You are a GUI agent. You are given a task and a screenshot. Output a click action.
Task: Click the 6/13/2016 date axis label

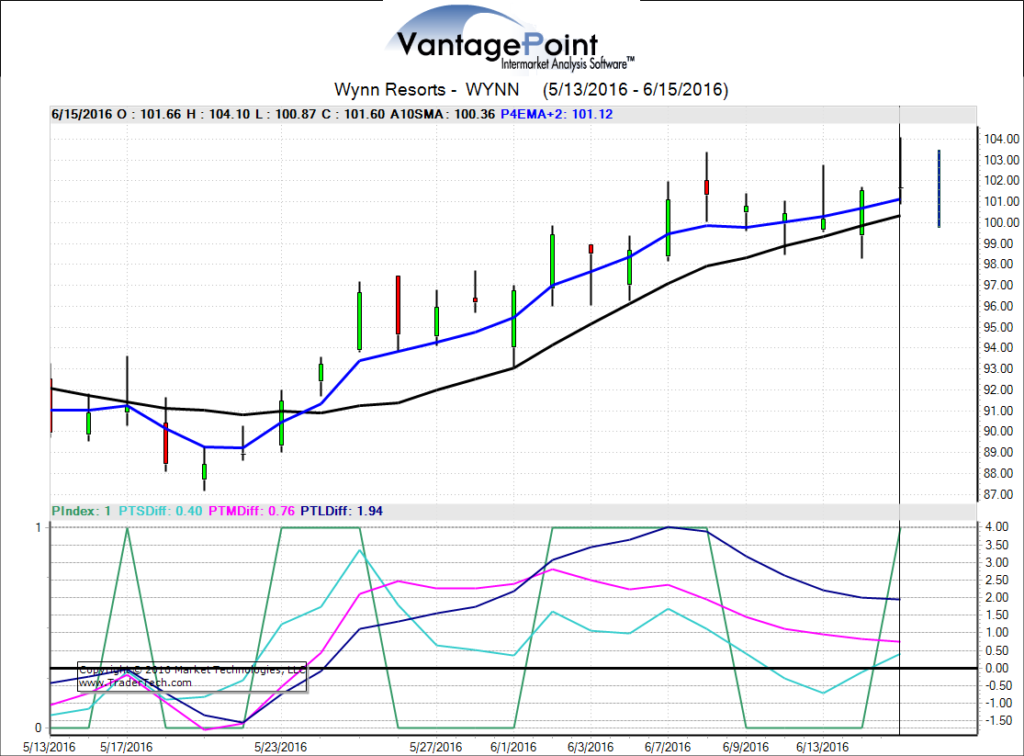(822, 747)
